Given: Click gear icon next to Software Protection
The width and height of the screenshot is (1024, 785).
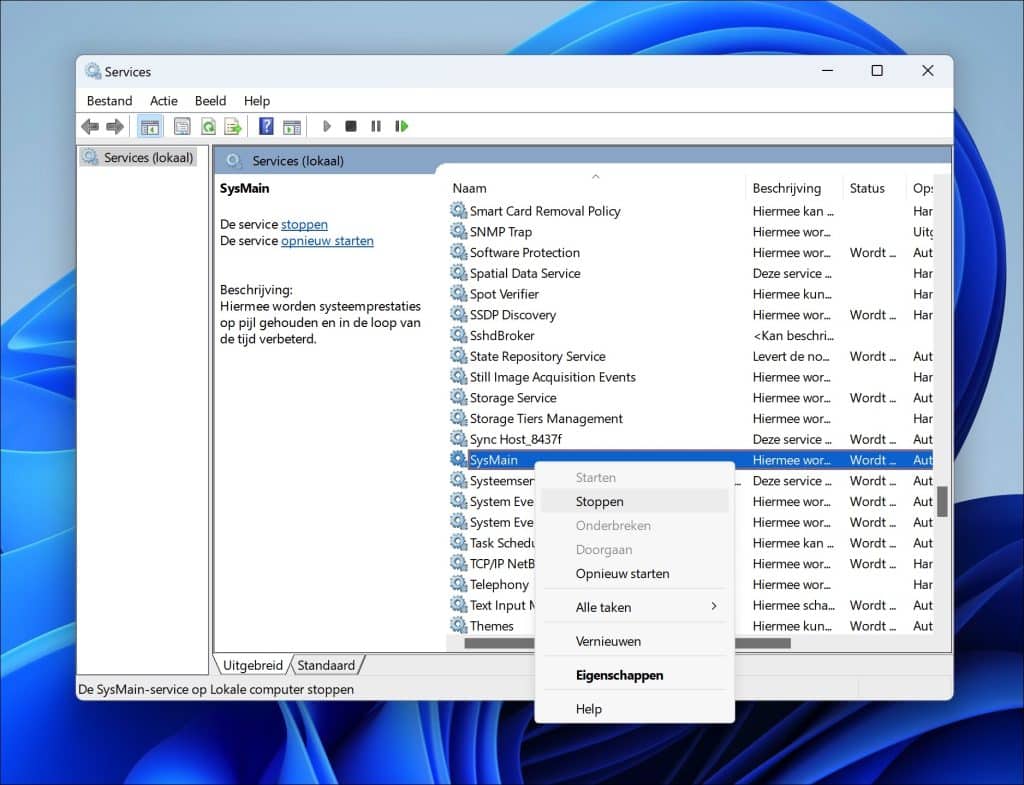Looking at the screenshot, I should [458, 252].
